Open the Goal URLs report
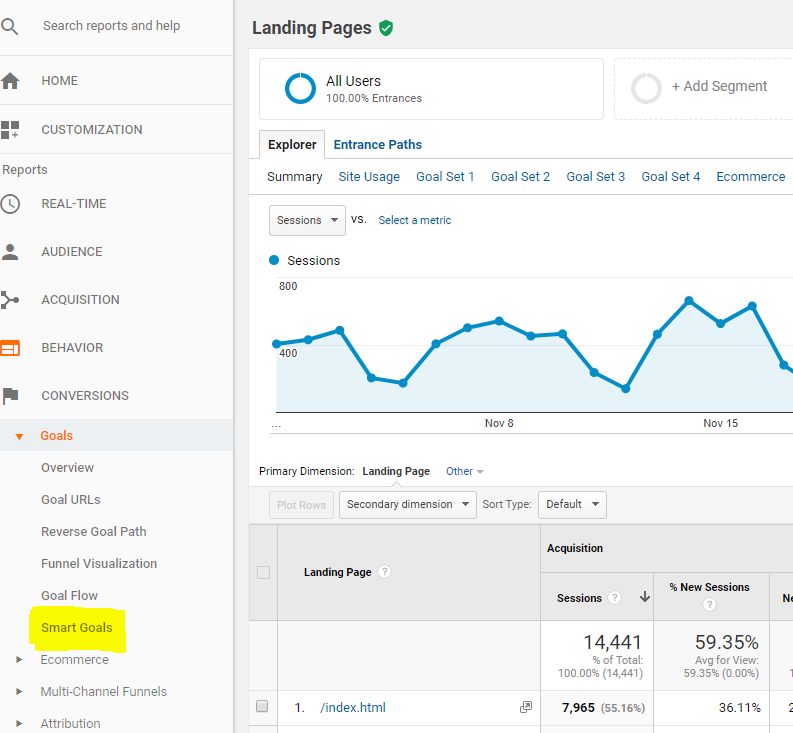Viewport: 793px width, 733px height. coord(71,500)
